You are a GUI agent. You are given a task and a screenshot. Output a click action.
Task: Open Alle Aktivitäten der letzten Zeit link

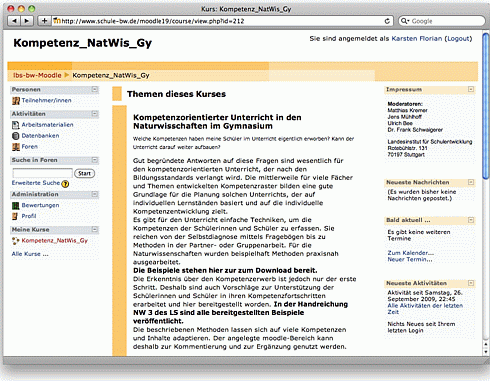[425, 309]
